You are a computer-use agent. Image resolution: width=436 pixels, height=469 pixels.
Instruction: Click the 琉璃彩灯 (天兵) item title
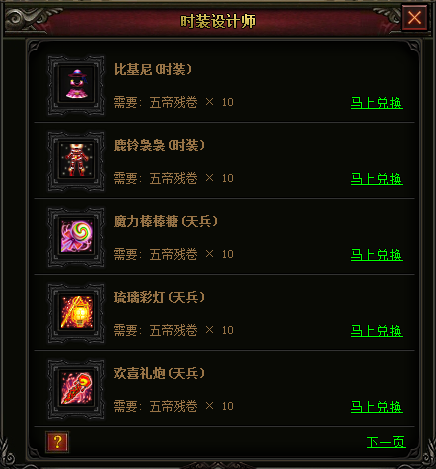(159, 297)
